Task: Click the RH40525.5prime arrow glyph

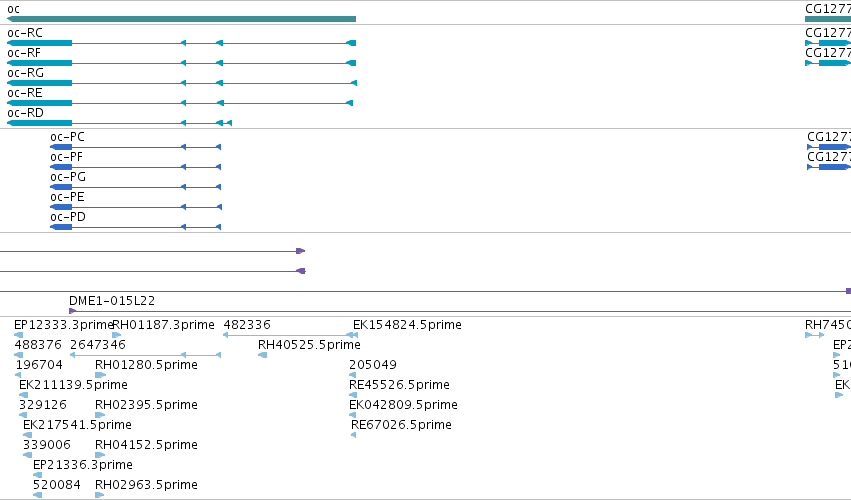Action: click(262, 355)
